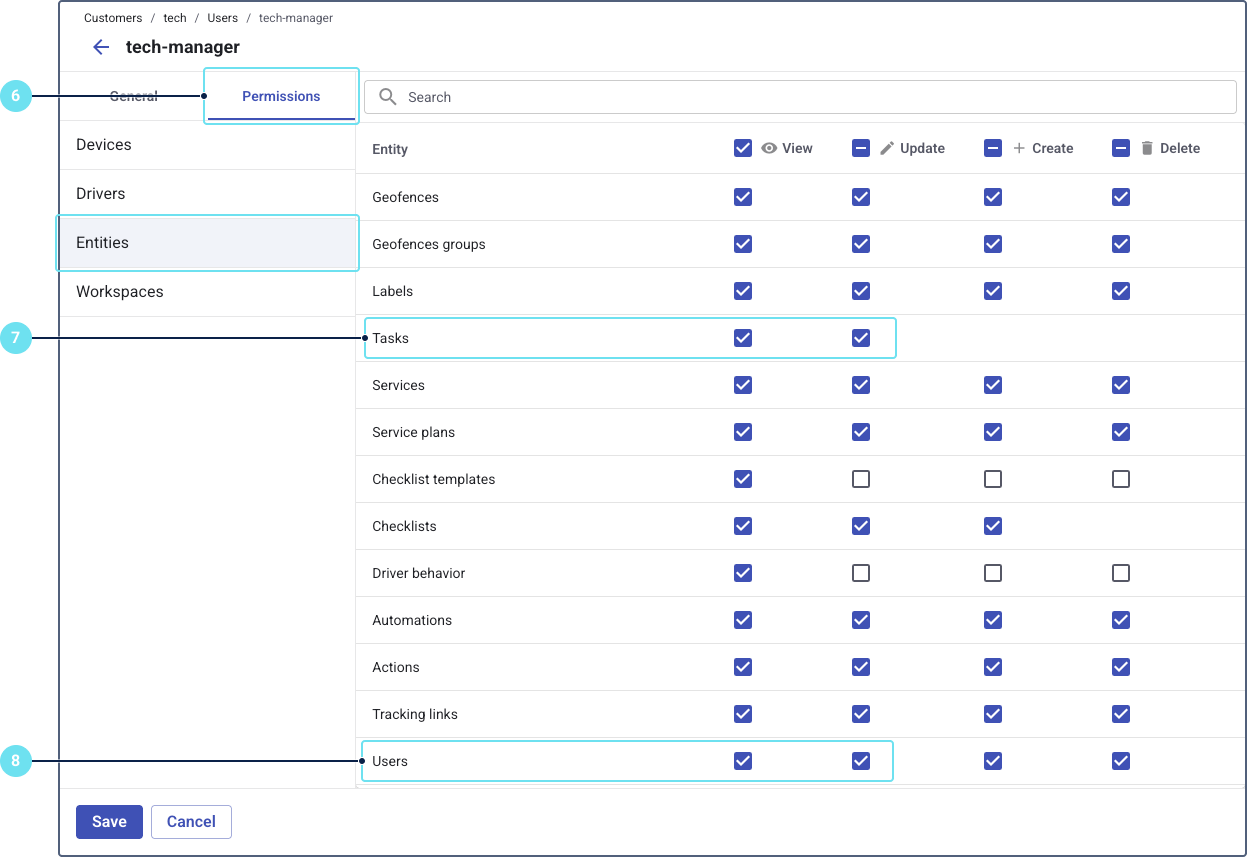Click into the Search input field
Image resolution: width=1247 pixels, height=857 pixels.
(x=800, y=97)
